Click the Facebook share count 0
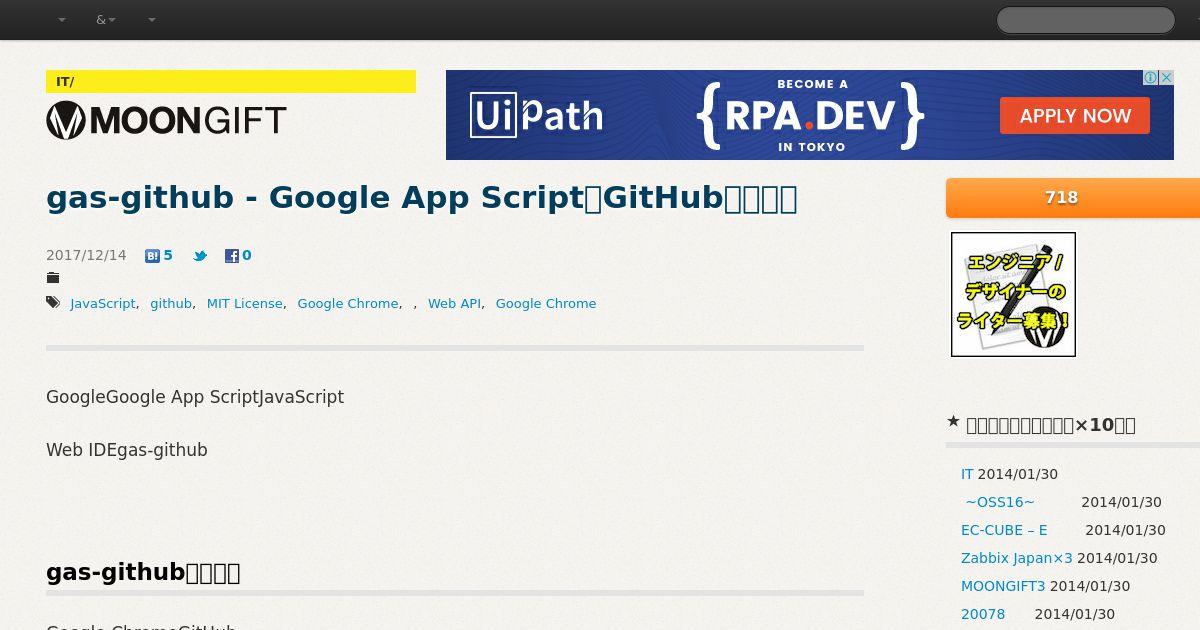The height and width of the screenshot is (630, 1200). click(247, 255)
